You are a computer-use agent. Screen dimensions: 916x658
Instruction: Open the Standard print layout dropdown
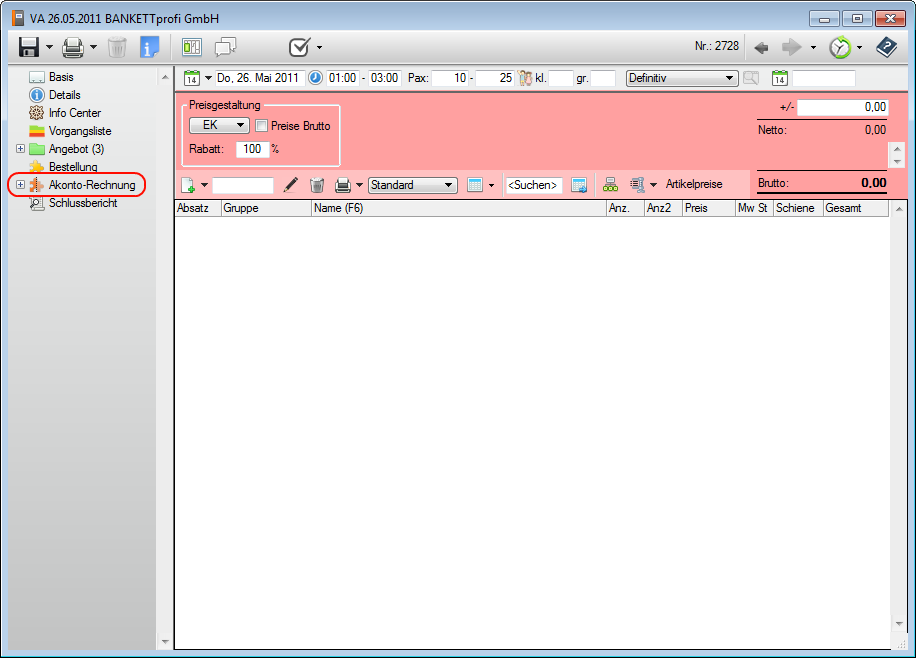pyautogui.click(x=412, y=185)
